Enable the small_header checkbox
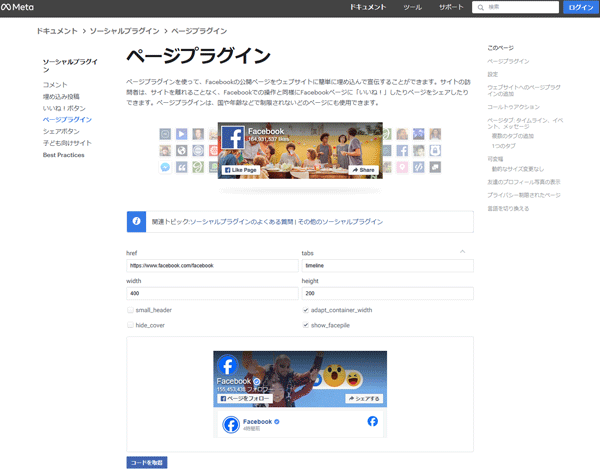The image size is (600, 474). tap(130, 310)
